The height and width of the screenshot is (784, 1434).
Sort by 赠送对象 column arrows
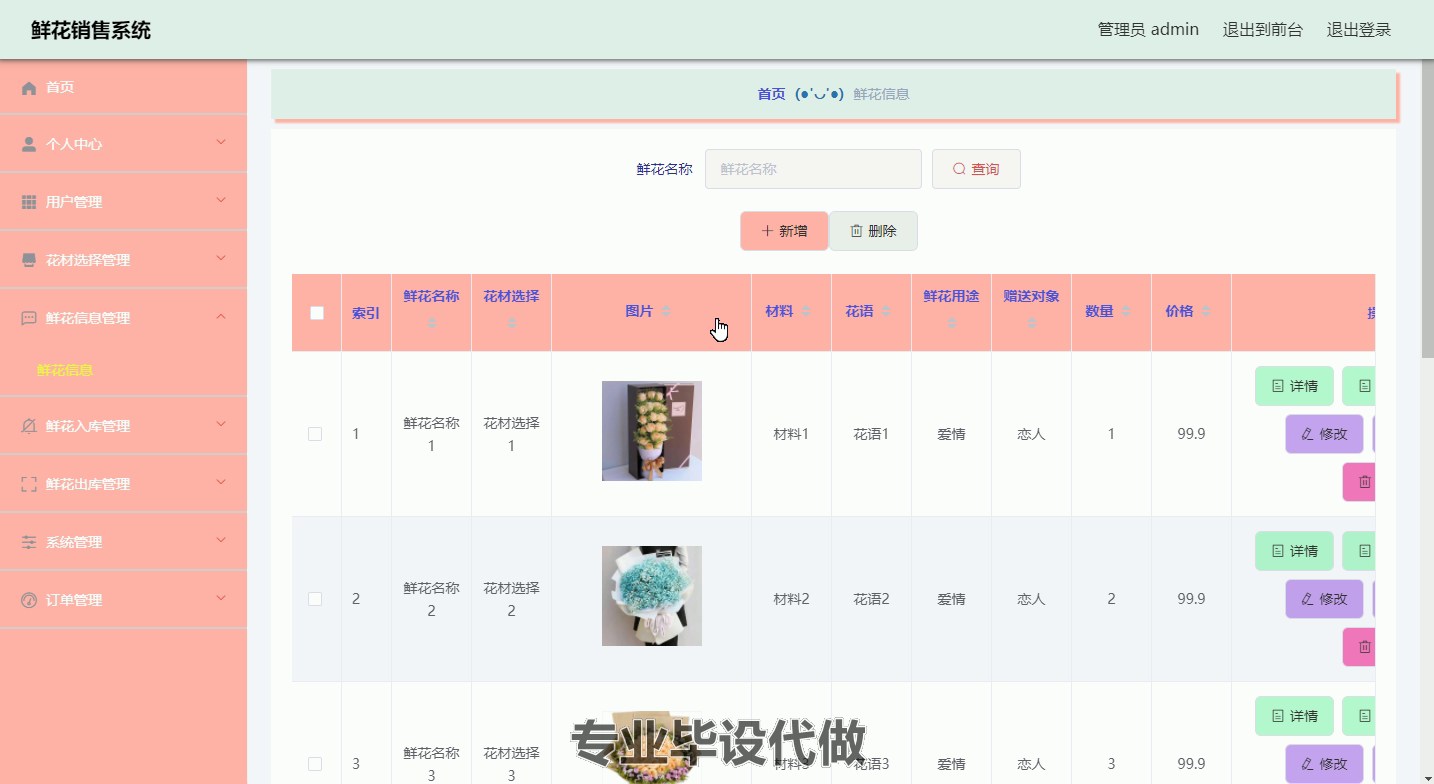[1032, 322]
